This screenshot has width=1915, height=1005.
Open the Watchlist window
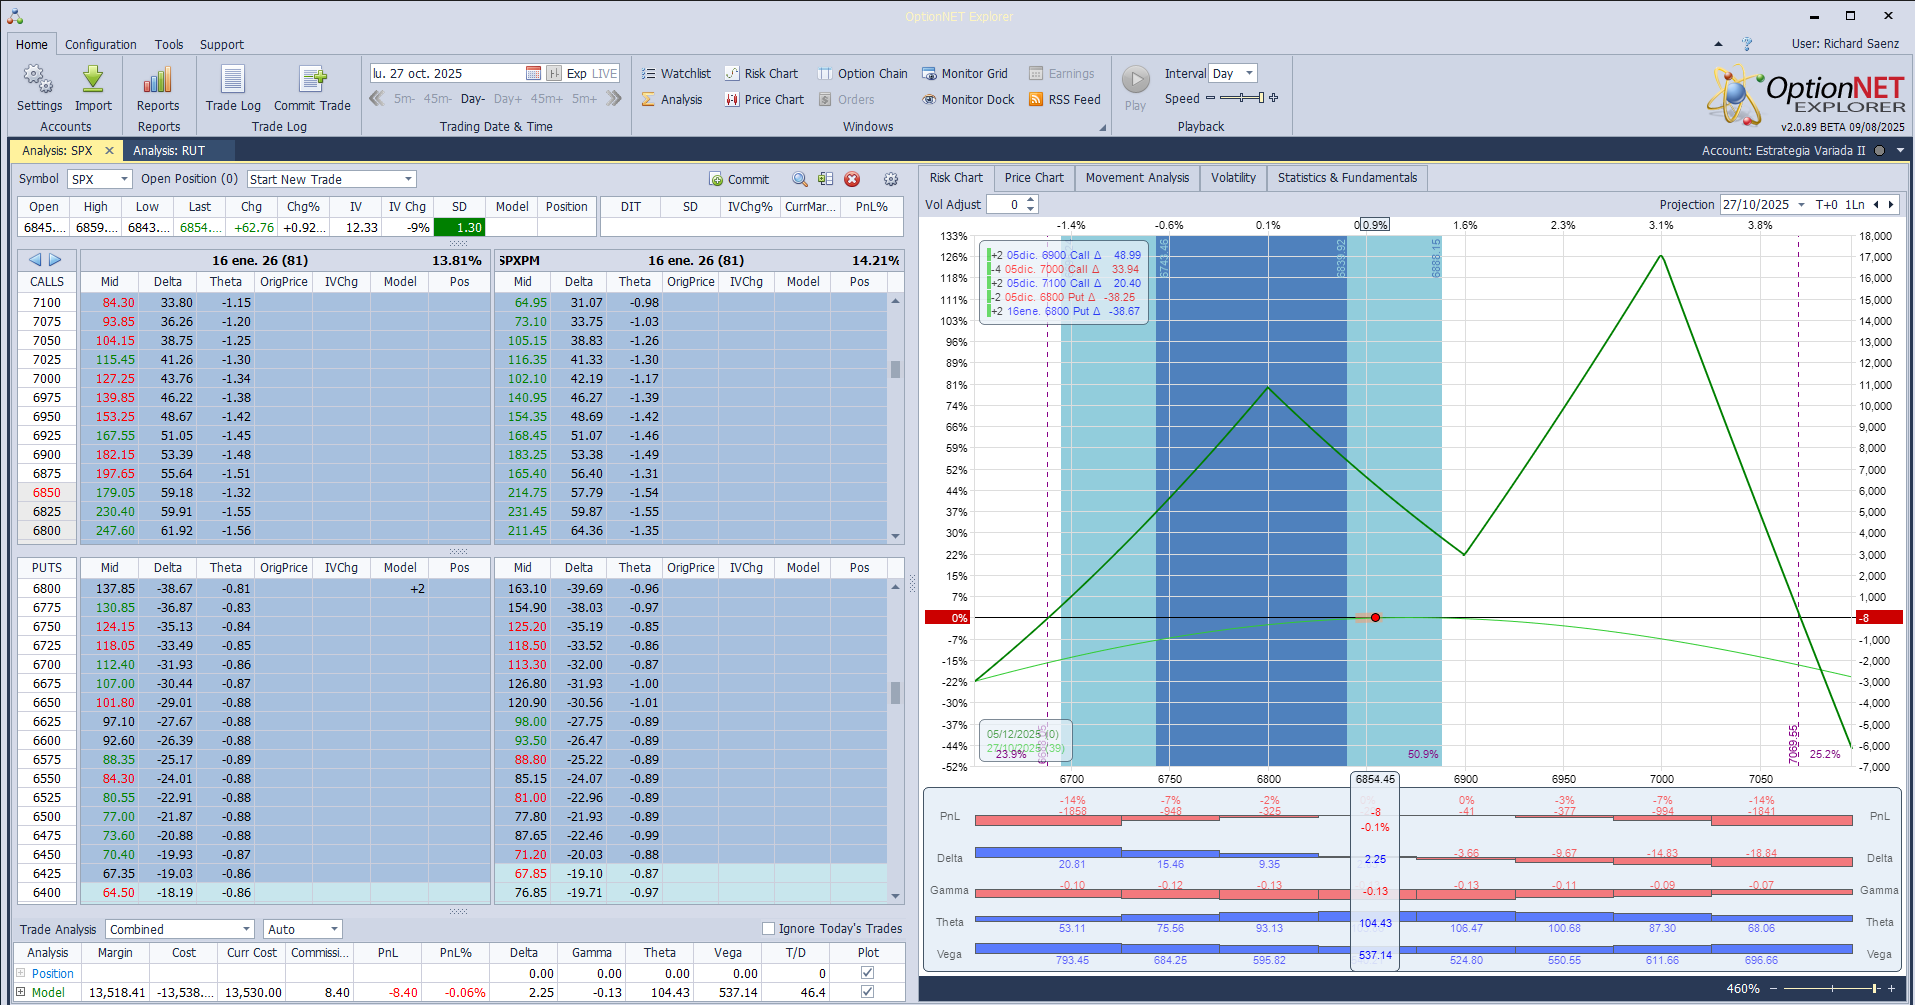click(x=676, y=73)
